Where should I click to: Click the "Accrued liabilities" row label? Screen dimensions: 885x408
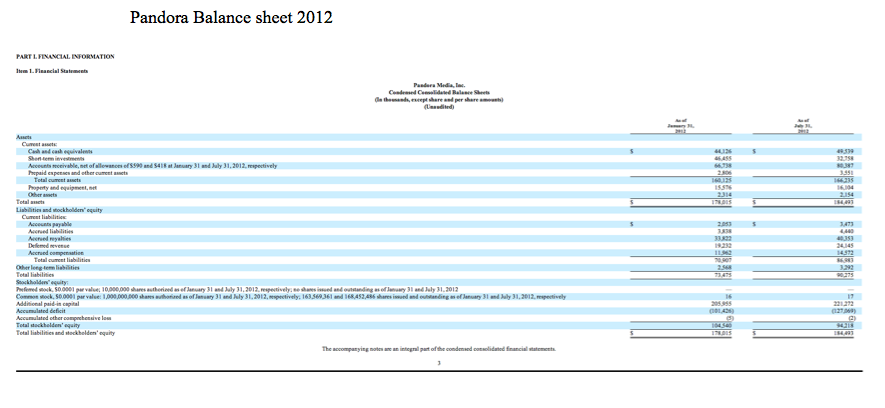[51, 231]
